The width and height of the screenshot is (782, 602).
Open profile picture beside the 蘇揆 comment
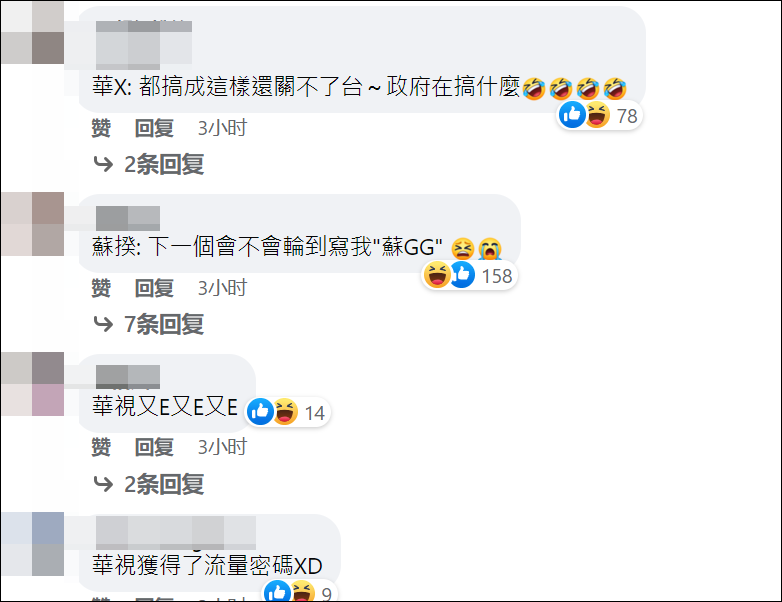coord(32,224)
